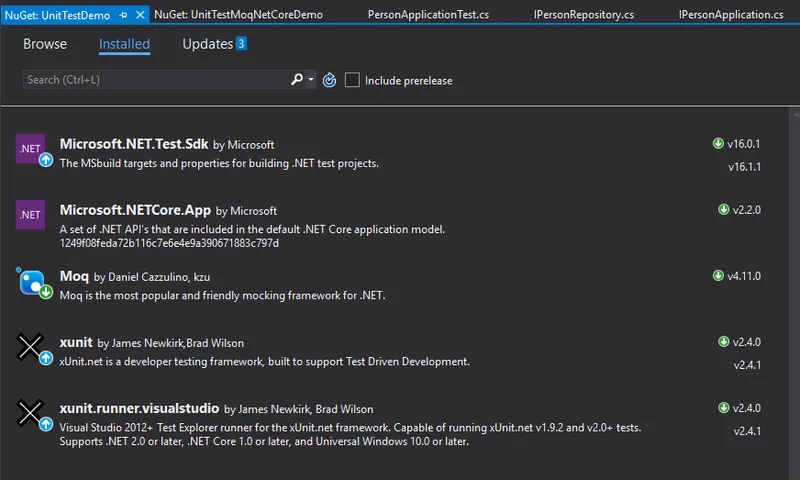The width and height of the screenshot is (800, 480).
Task: Select the Installed tab
Action: (x=124, y=44)
